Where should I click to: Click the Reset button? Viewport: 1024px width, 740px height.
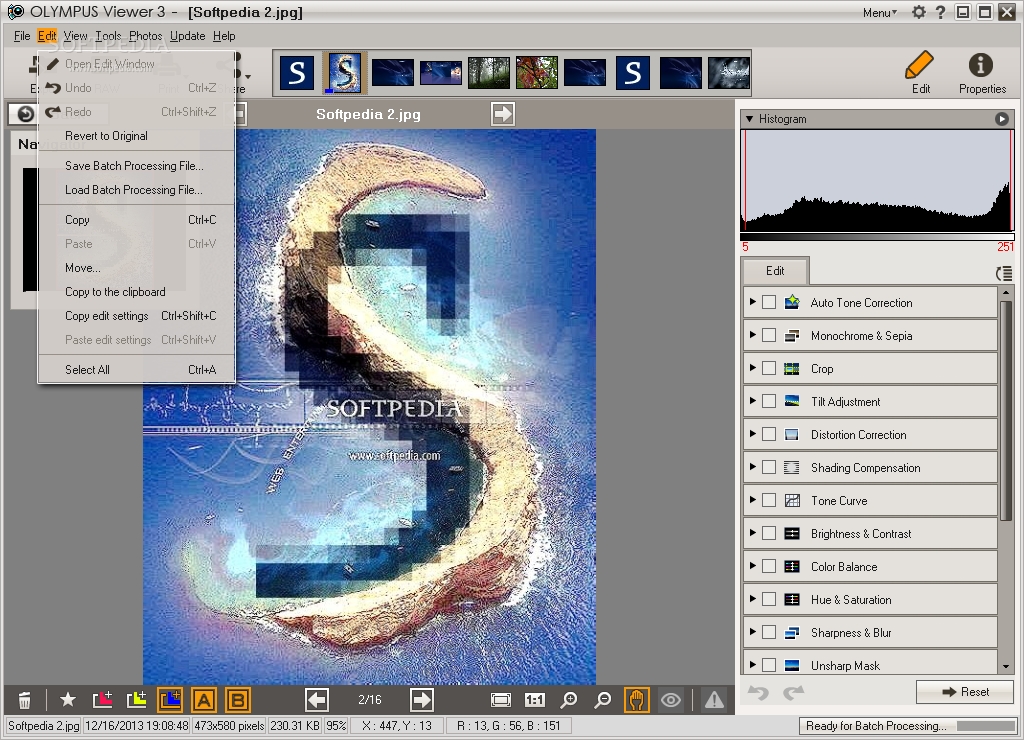pyautogui.click(x=965, y=692)
